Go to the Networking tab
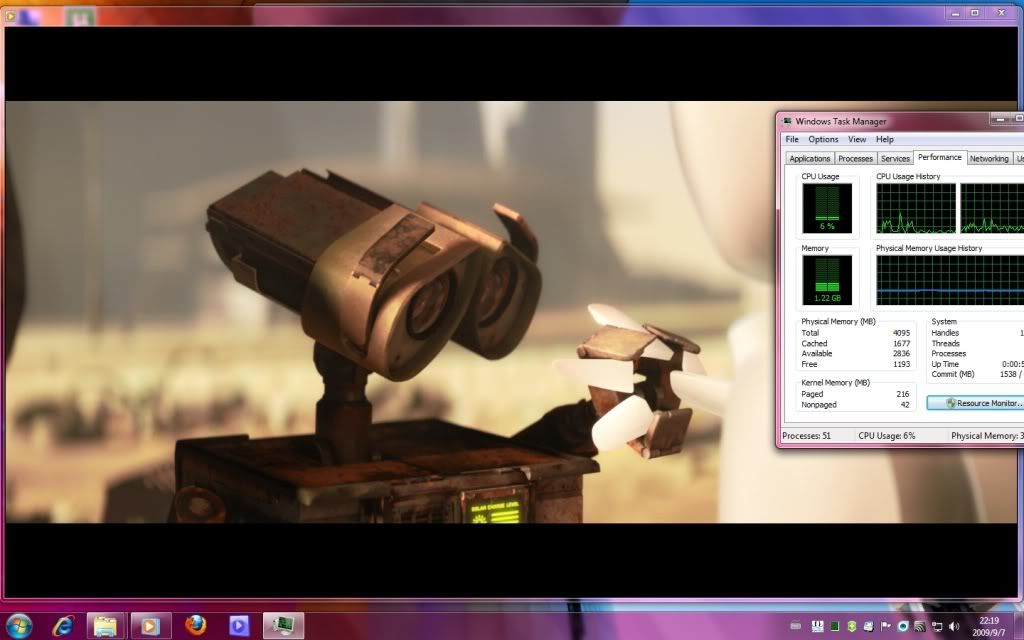This screenshot has width=1024, height=640. 988,159
